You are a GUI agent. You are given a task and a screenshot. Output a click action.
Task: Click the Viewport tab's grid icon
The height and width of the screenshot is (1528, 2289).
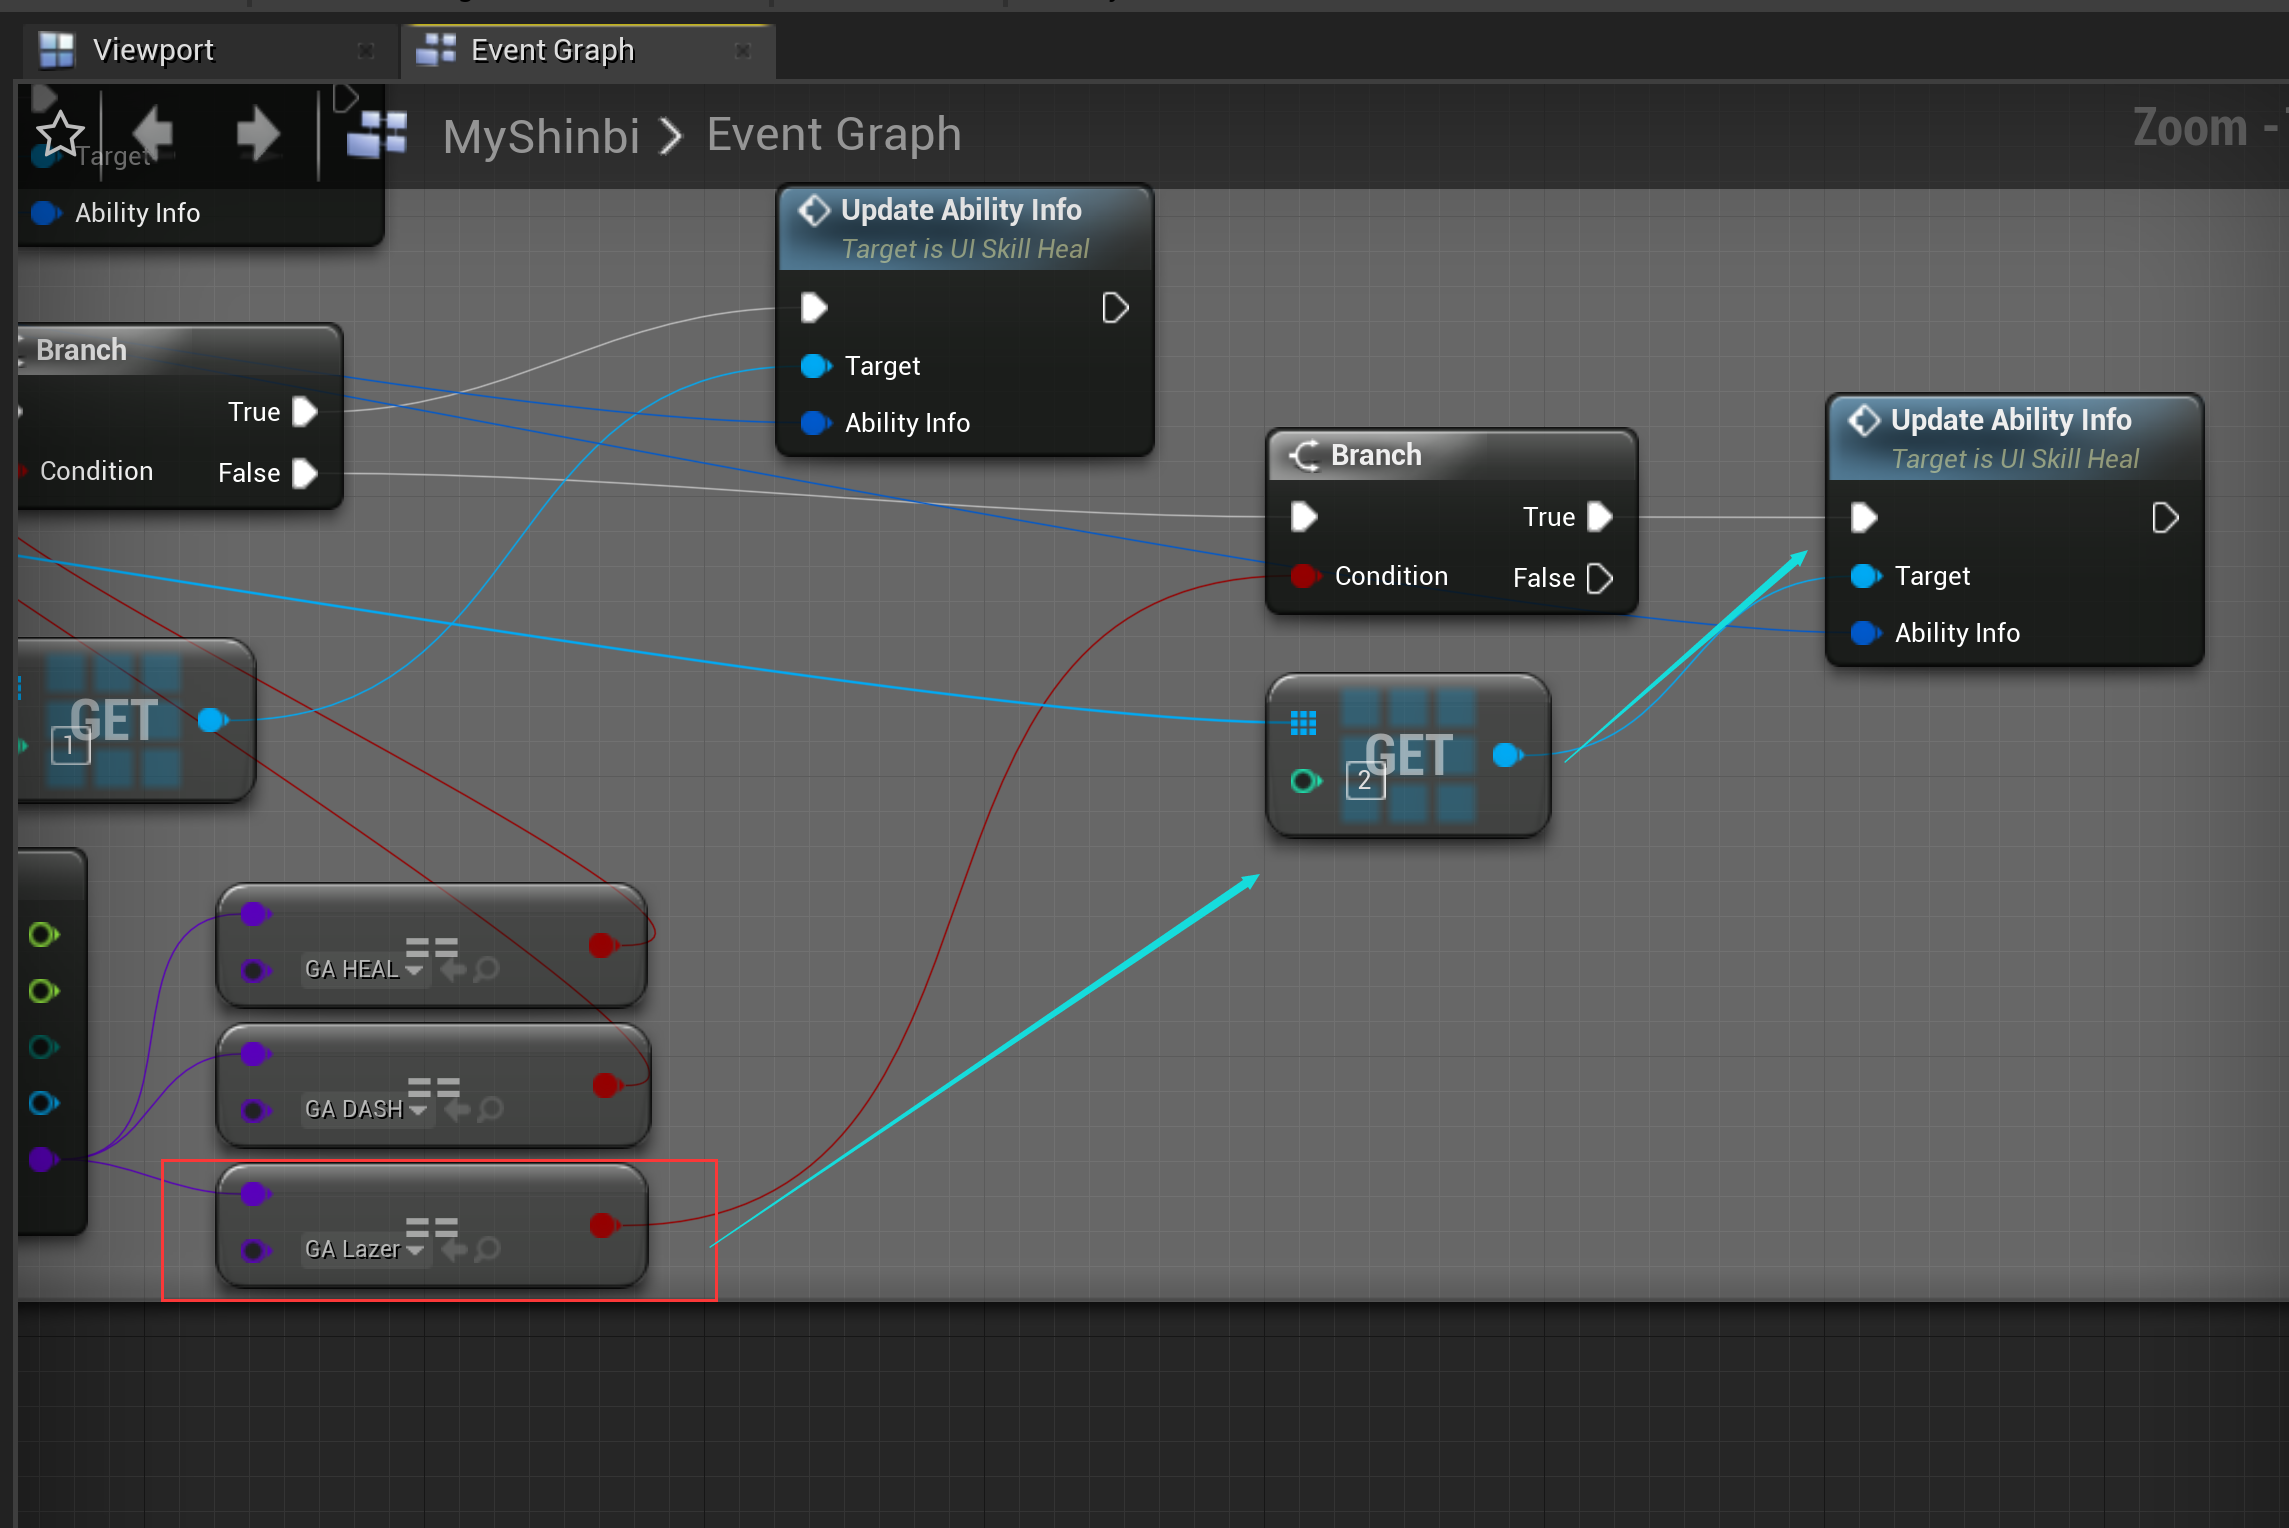point(56,48)
